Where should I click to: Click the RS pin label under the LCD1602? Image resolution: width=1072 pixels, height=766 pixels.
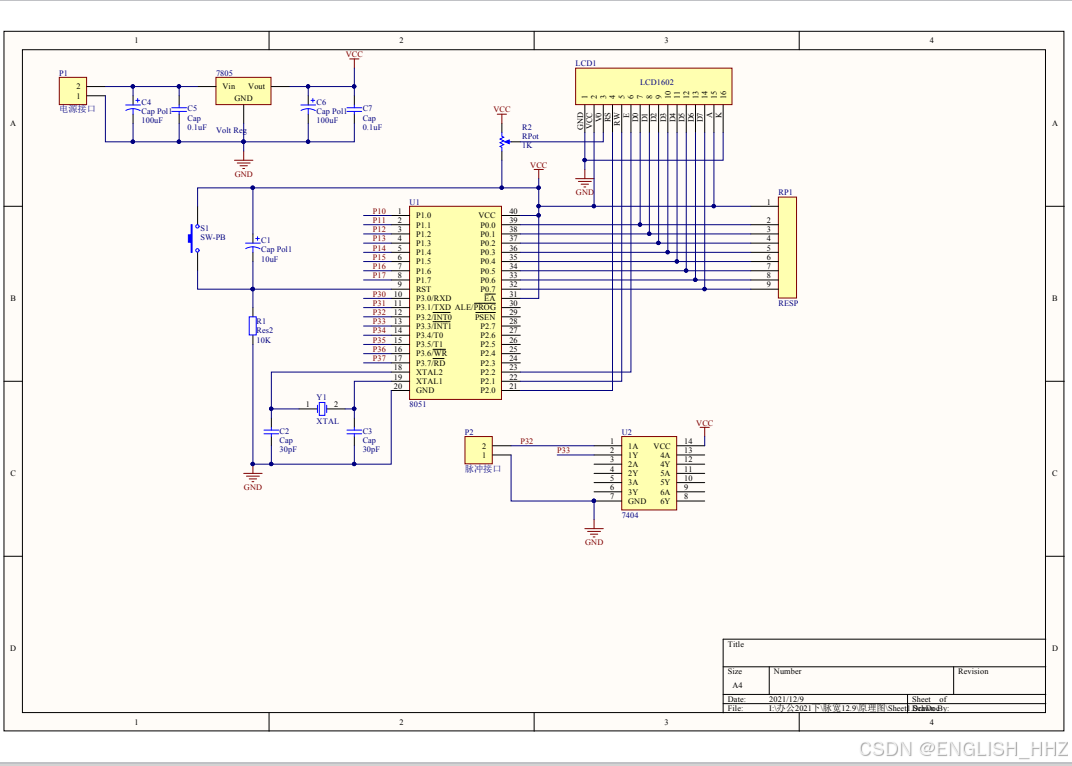608,119
